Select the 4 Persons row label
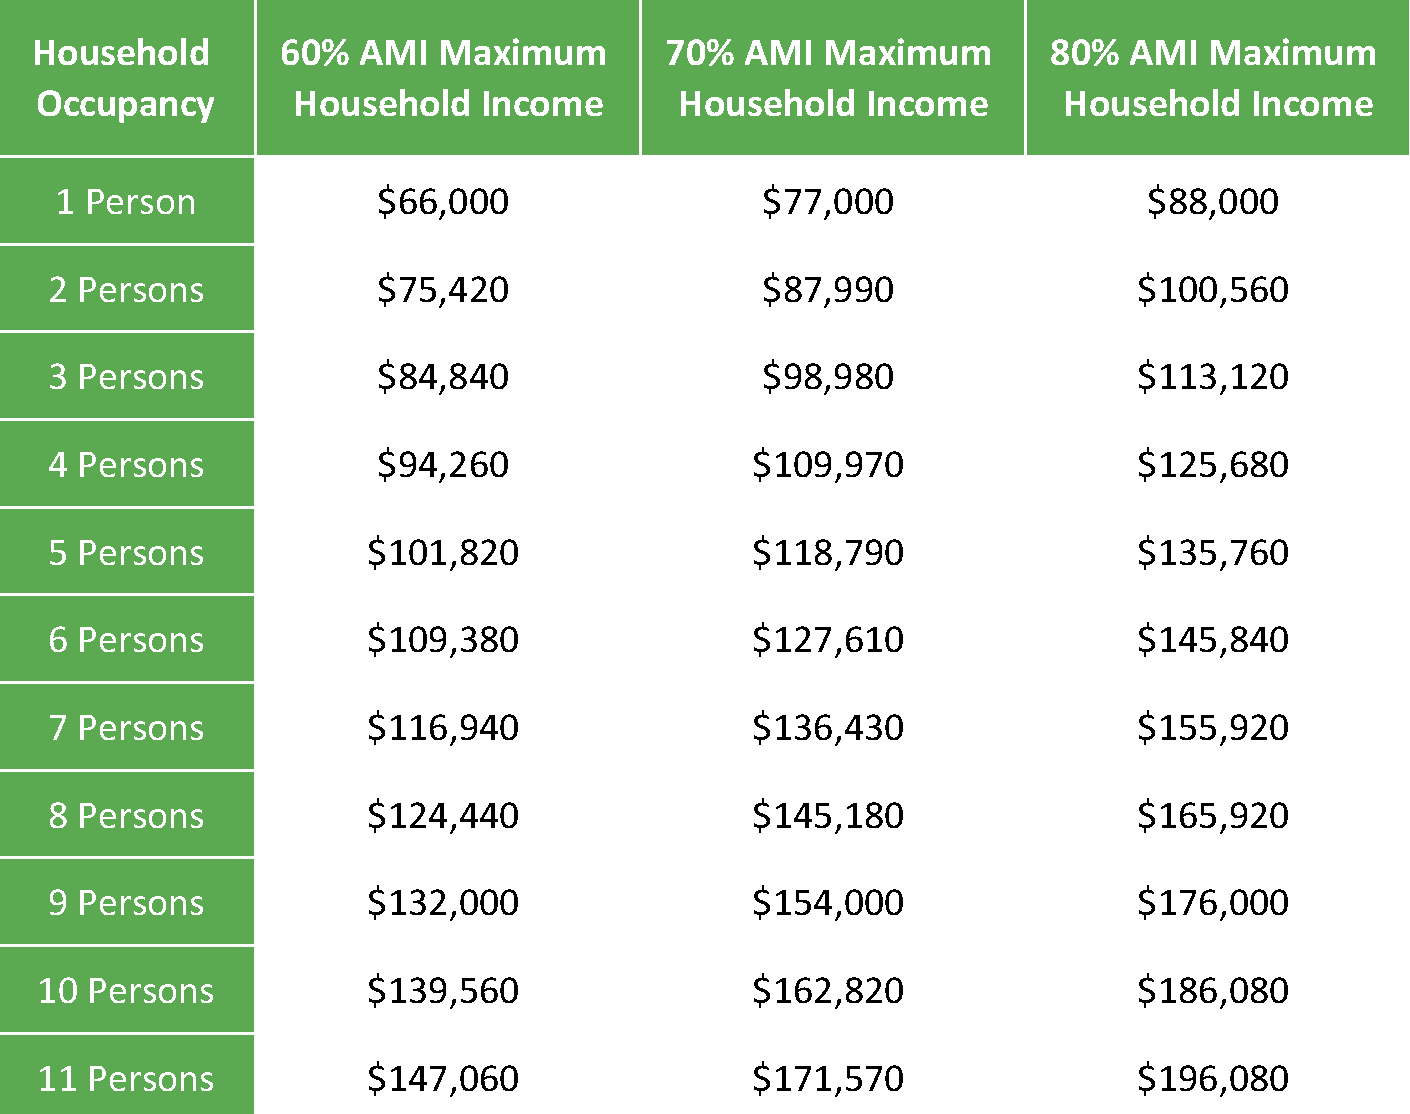Image resolution: width=1410 pixels, height=1114 pixels. point(126,464)
